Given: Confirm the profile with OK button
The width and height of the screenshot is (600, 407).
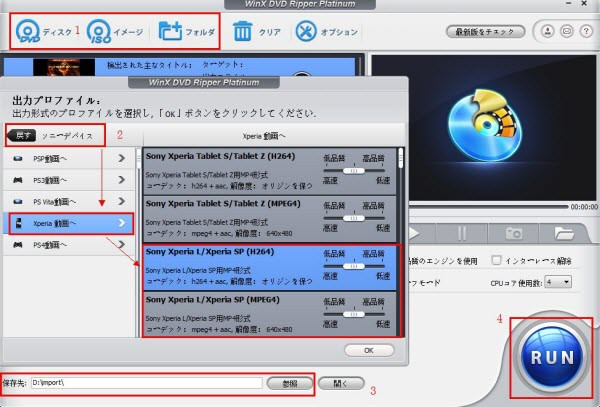Looking at the screenshot, I should [369, 350].
